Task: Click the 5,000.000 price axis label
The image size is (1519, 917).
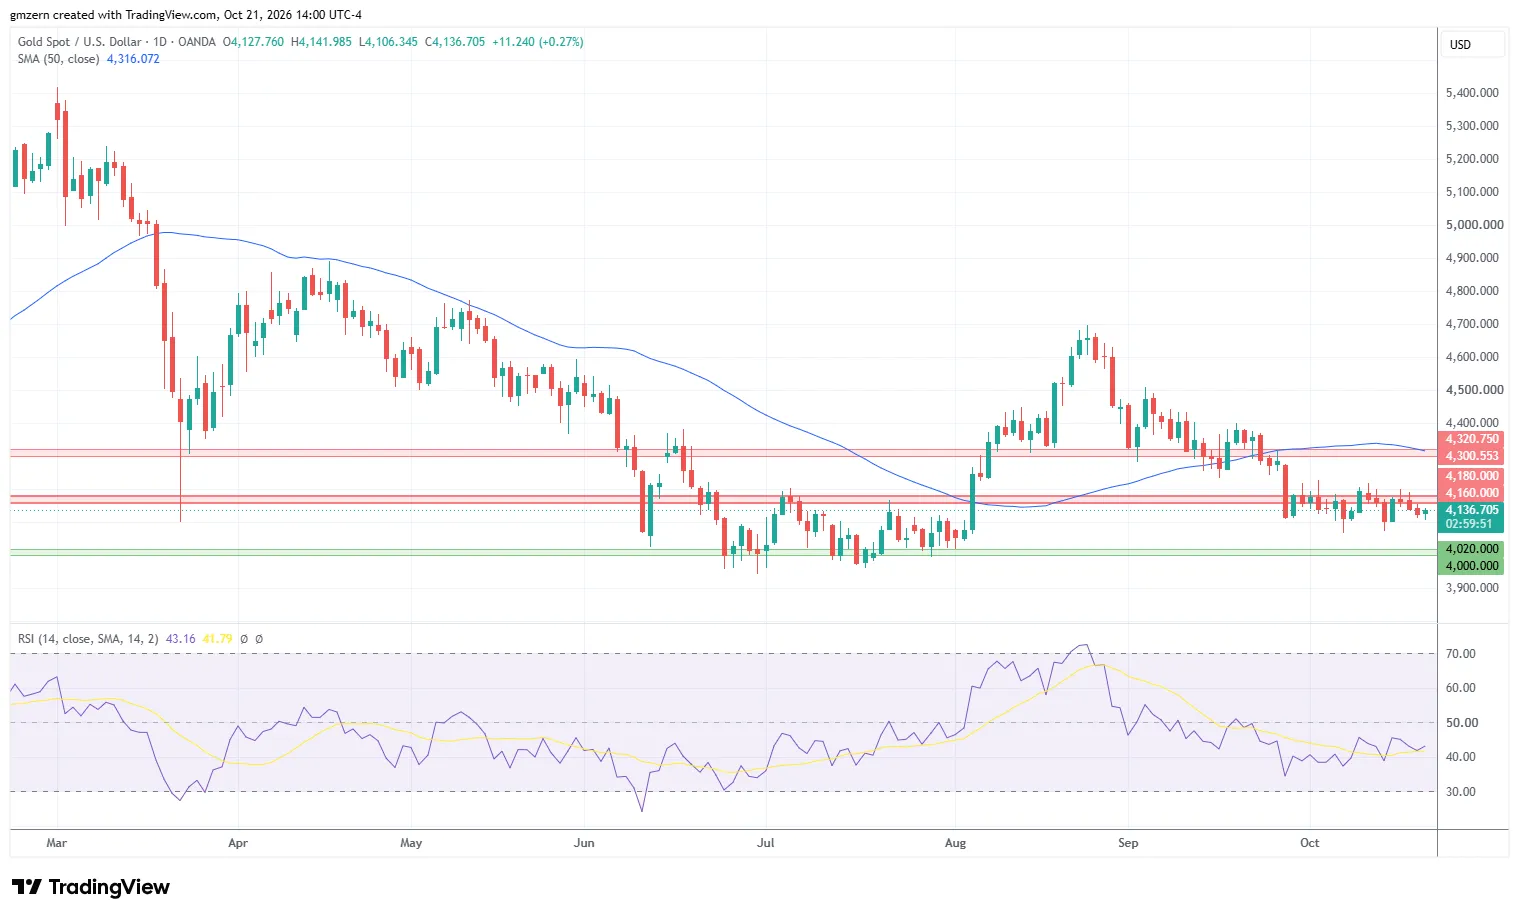Action: click(x=1474, y=225)
